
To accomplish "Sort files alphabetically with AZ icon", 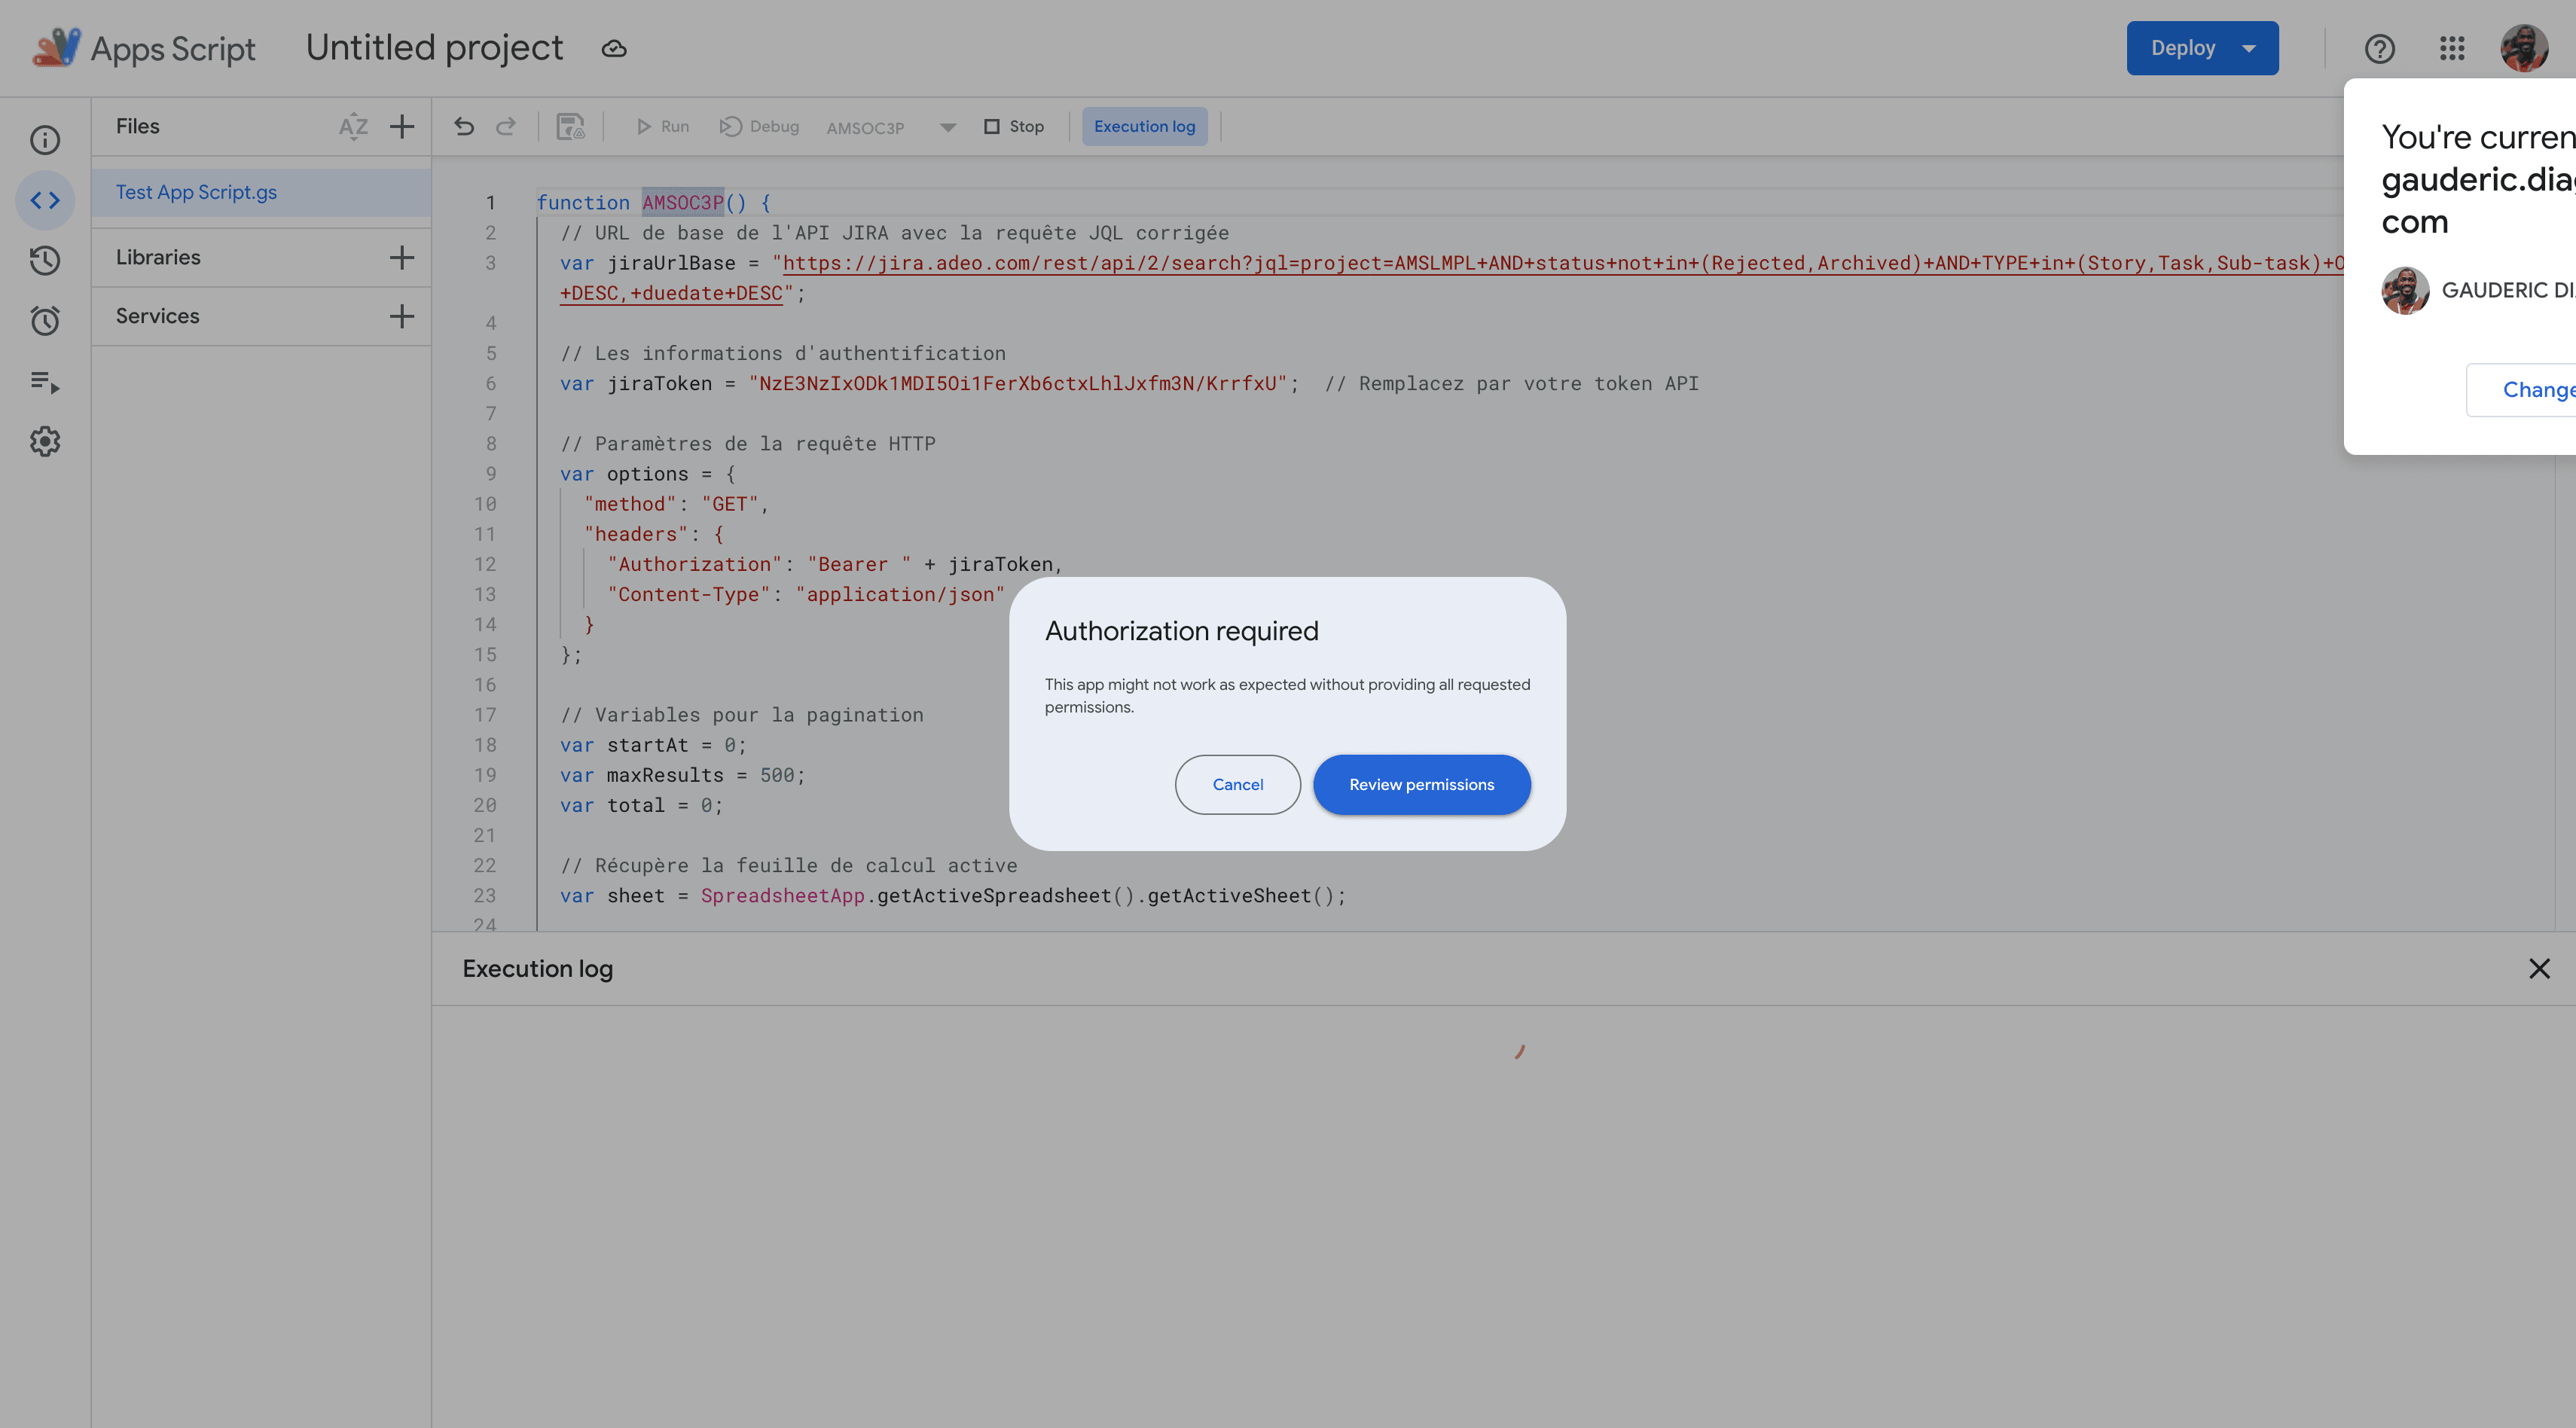I will (x=353, y=127).
